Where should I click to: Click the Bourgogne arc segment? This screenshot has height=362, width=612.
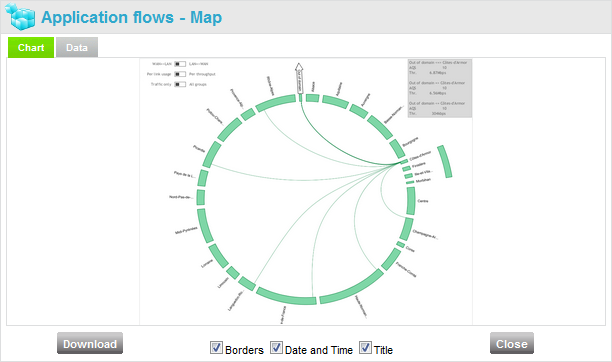(397, 149)
